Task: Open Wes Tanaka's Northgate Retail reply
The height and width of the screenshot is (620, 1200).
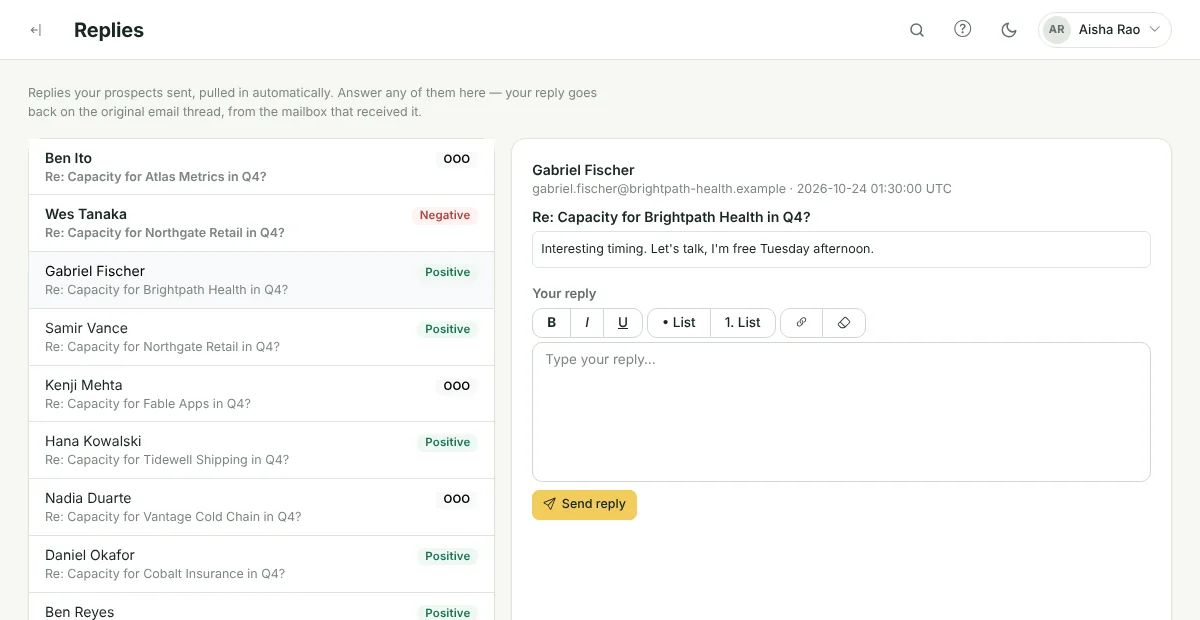Action: click(x=261, y=223)
